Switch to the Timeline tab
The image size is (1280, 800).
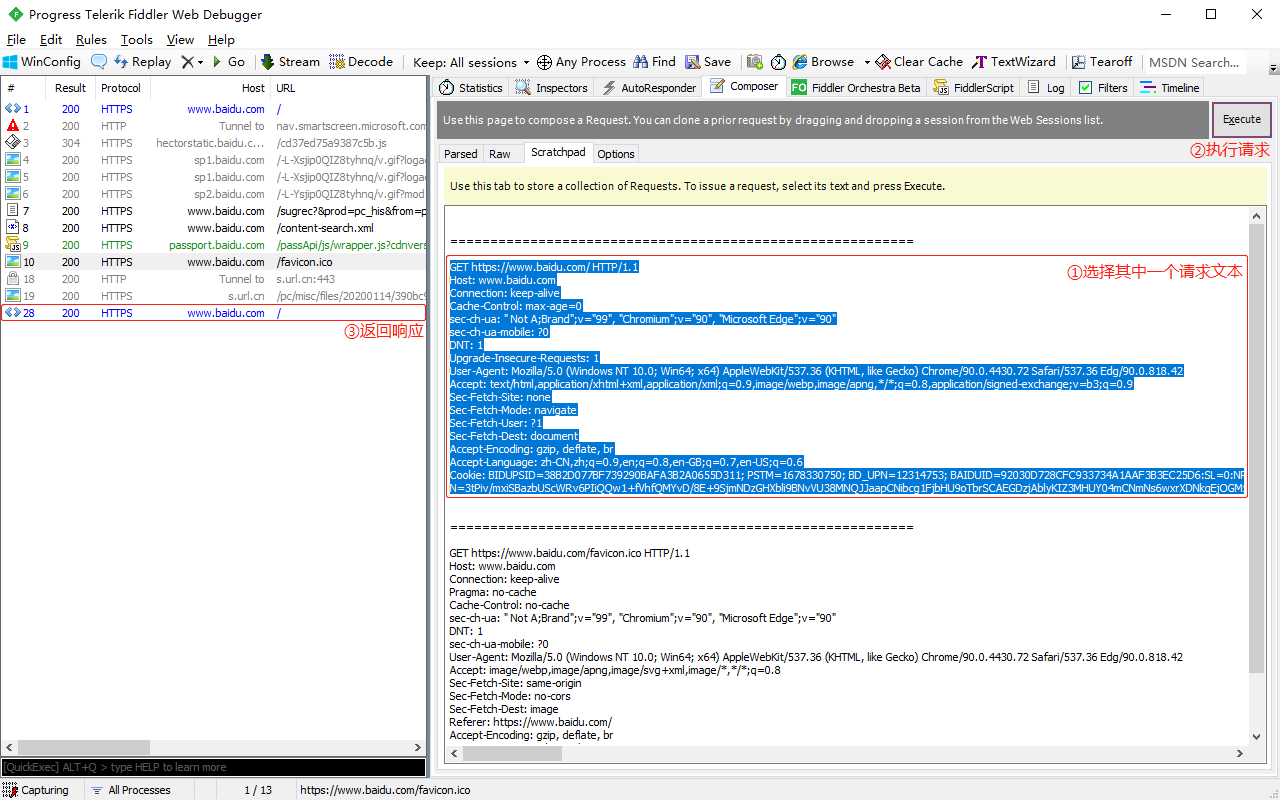(1171, 88)
